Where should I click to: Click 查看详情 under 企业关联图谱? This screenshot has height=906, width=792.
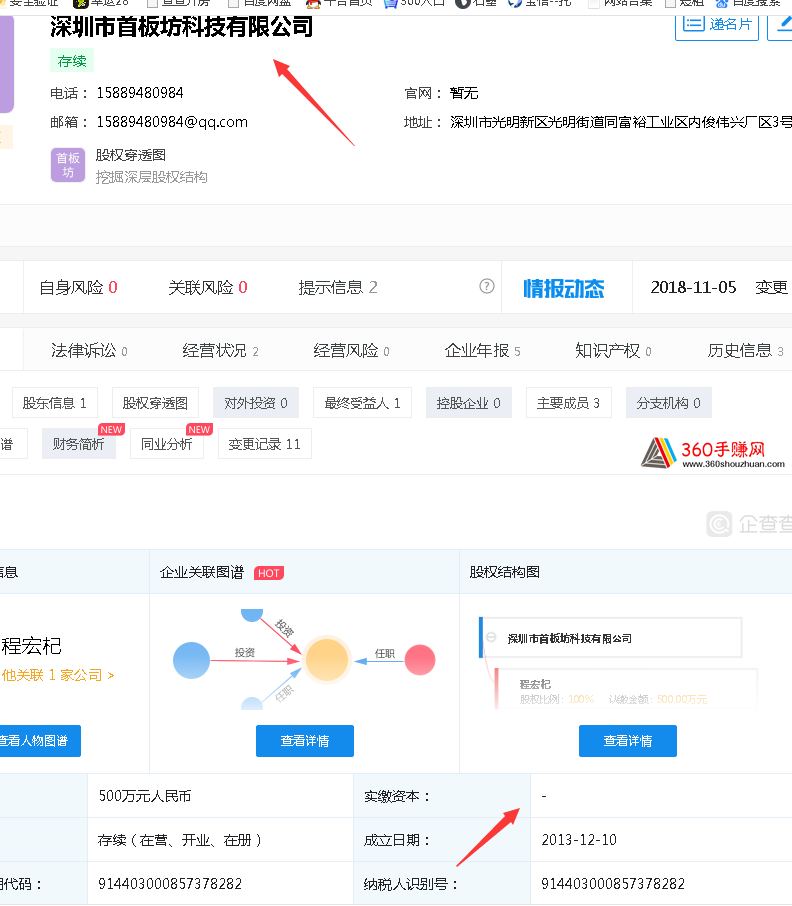[x=305, y=741]
